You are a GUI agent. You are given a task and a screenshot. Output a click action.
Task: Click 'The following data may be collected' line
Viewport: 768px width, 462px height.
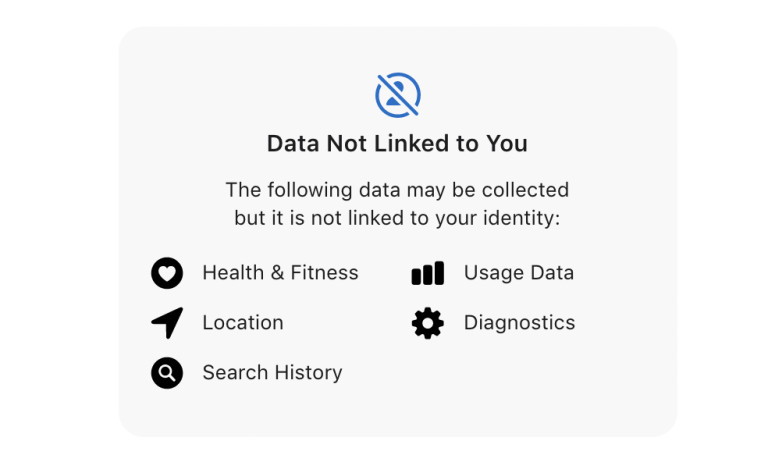pos(397,190)
